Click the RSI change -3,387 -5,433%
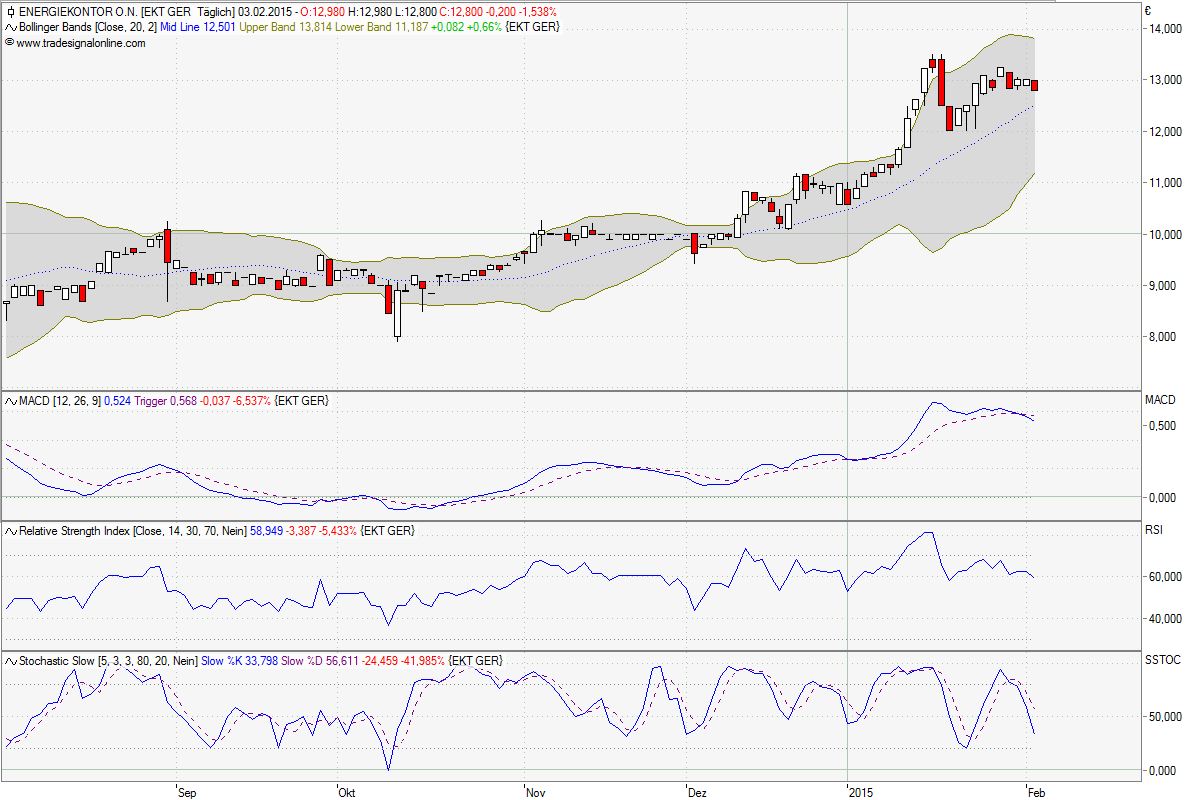1200x800 pixels. click(321, 531)
